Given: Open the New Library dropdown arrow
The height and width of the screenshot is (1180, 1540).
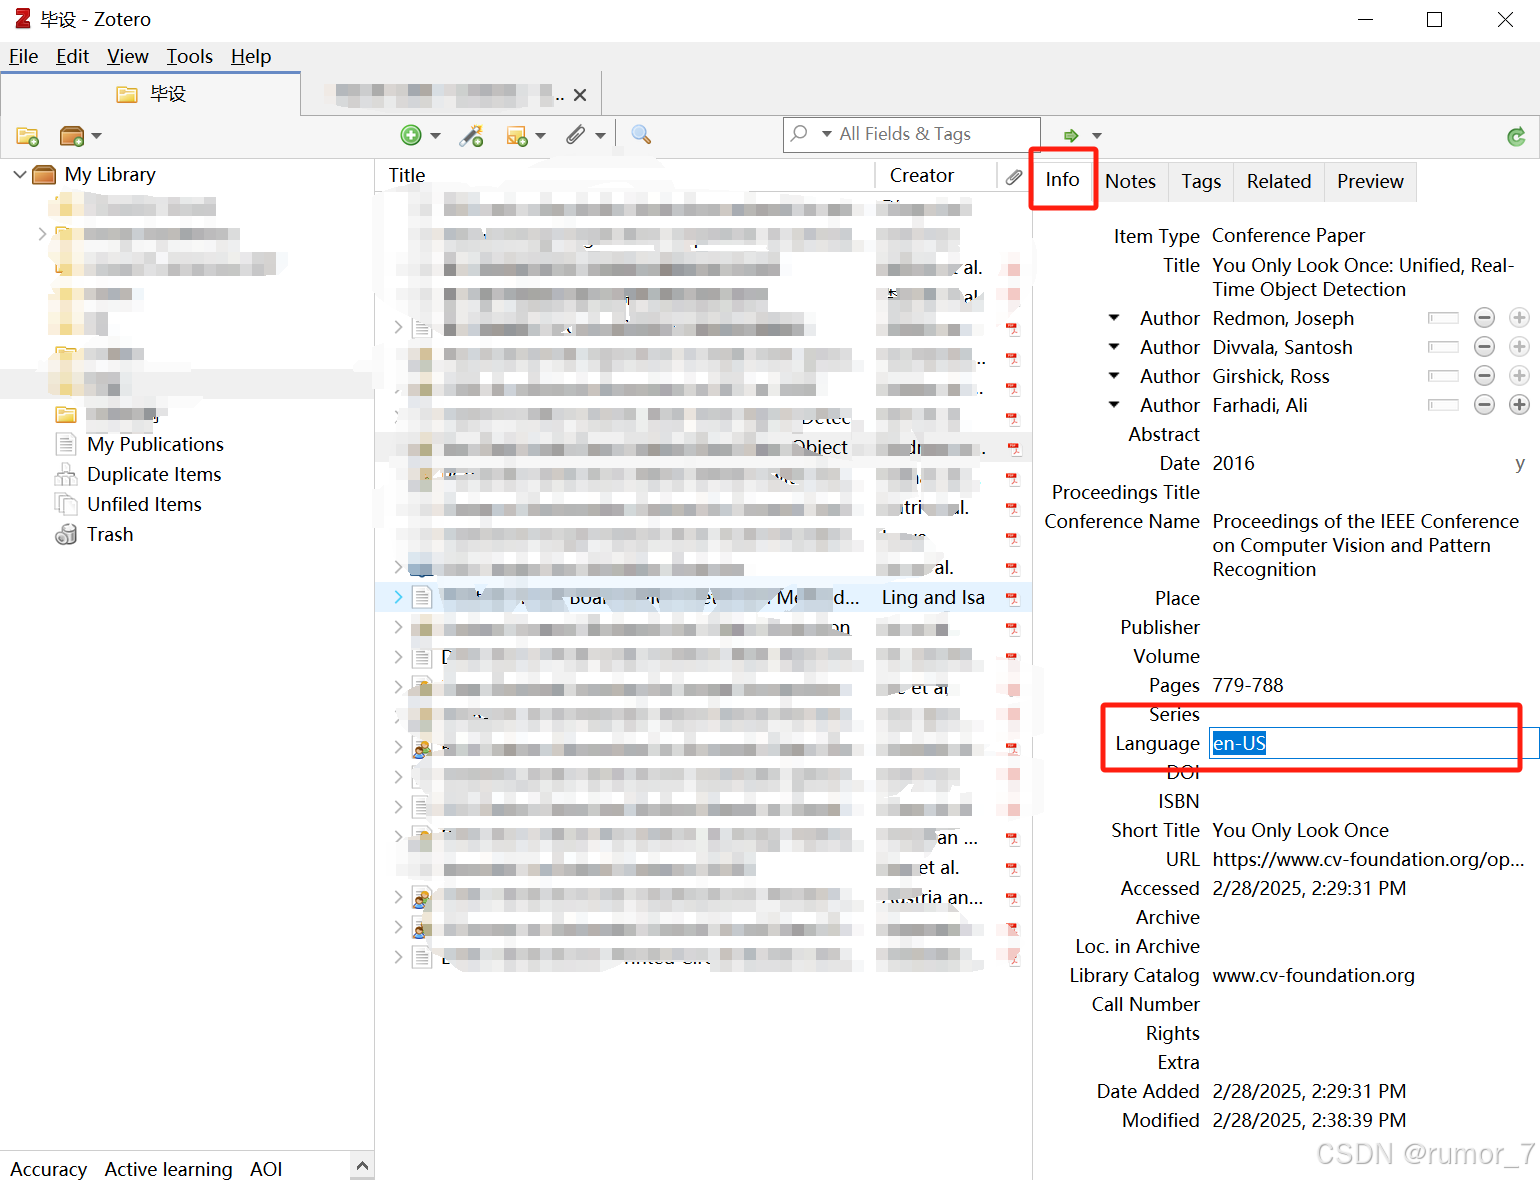Looking at the screenshot, I should tap(96, 136).
